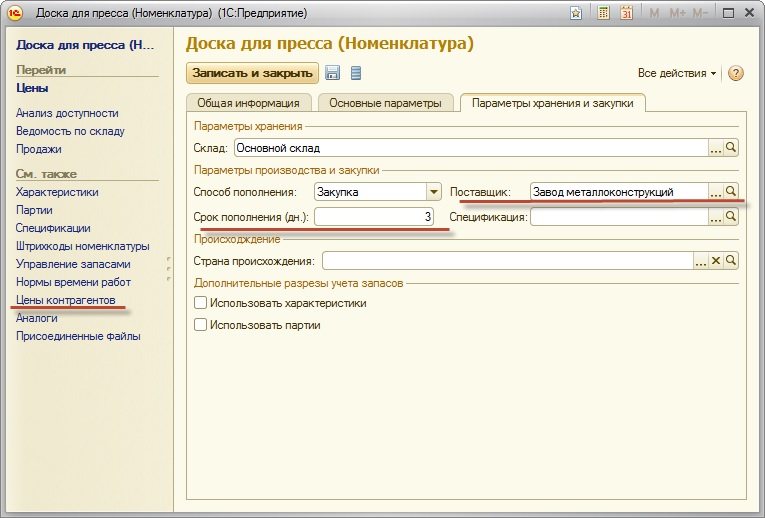Switch to Общая информация tab
The image size is (765, 518).
[x=248, y=103]
